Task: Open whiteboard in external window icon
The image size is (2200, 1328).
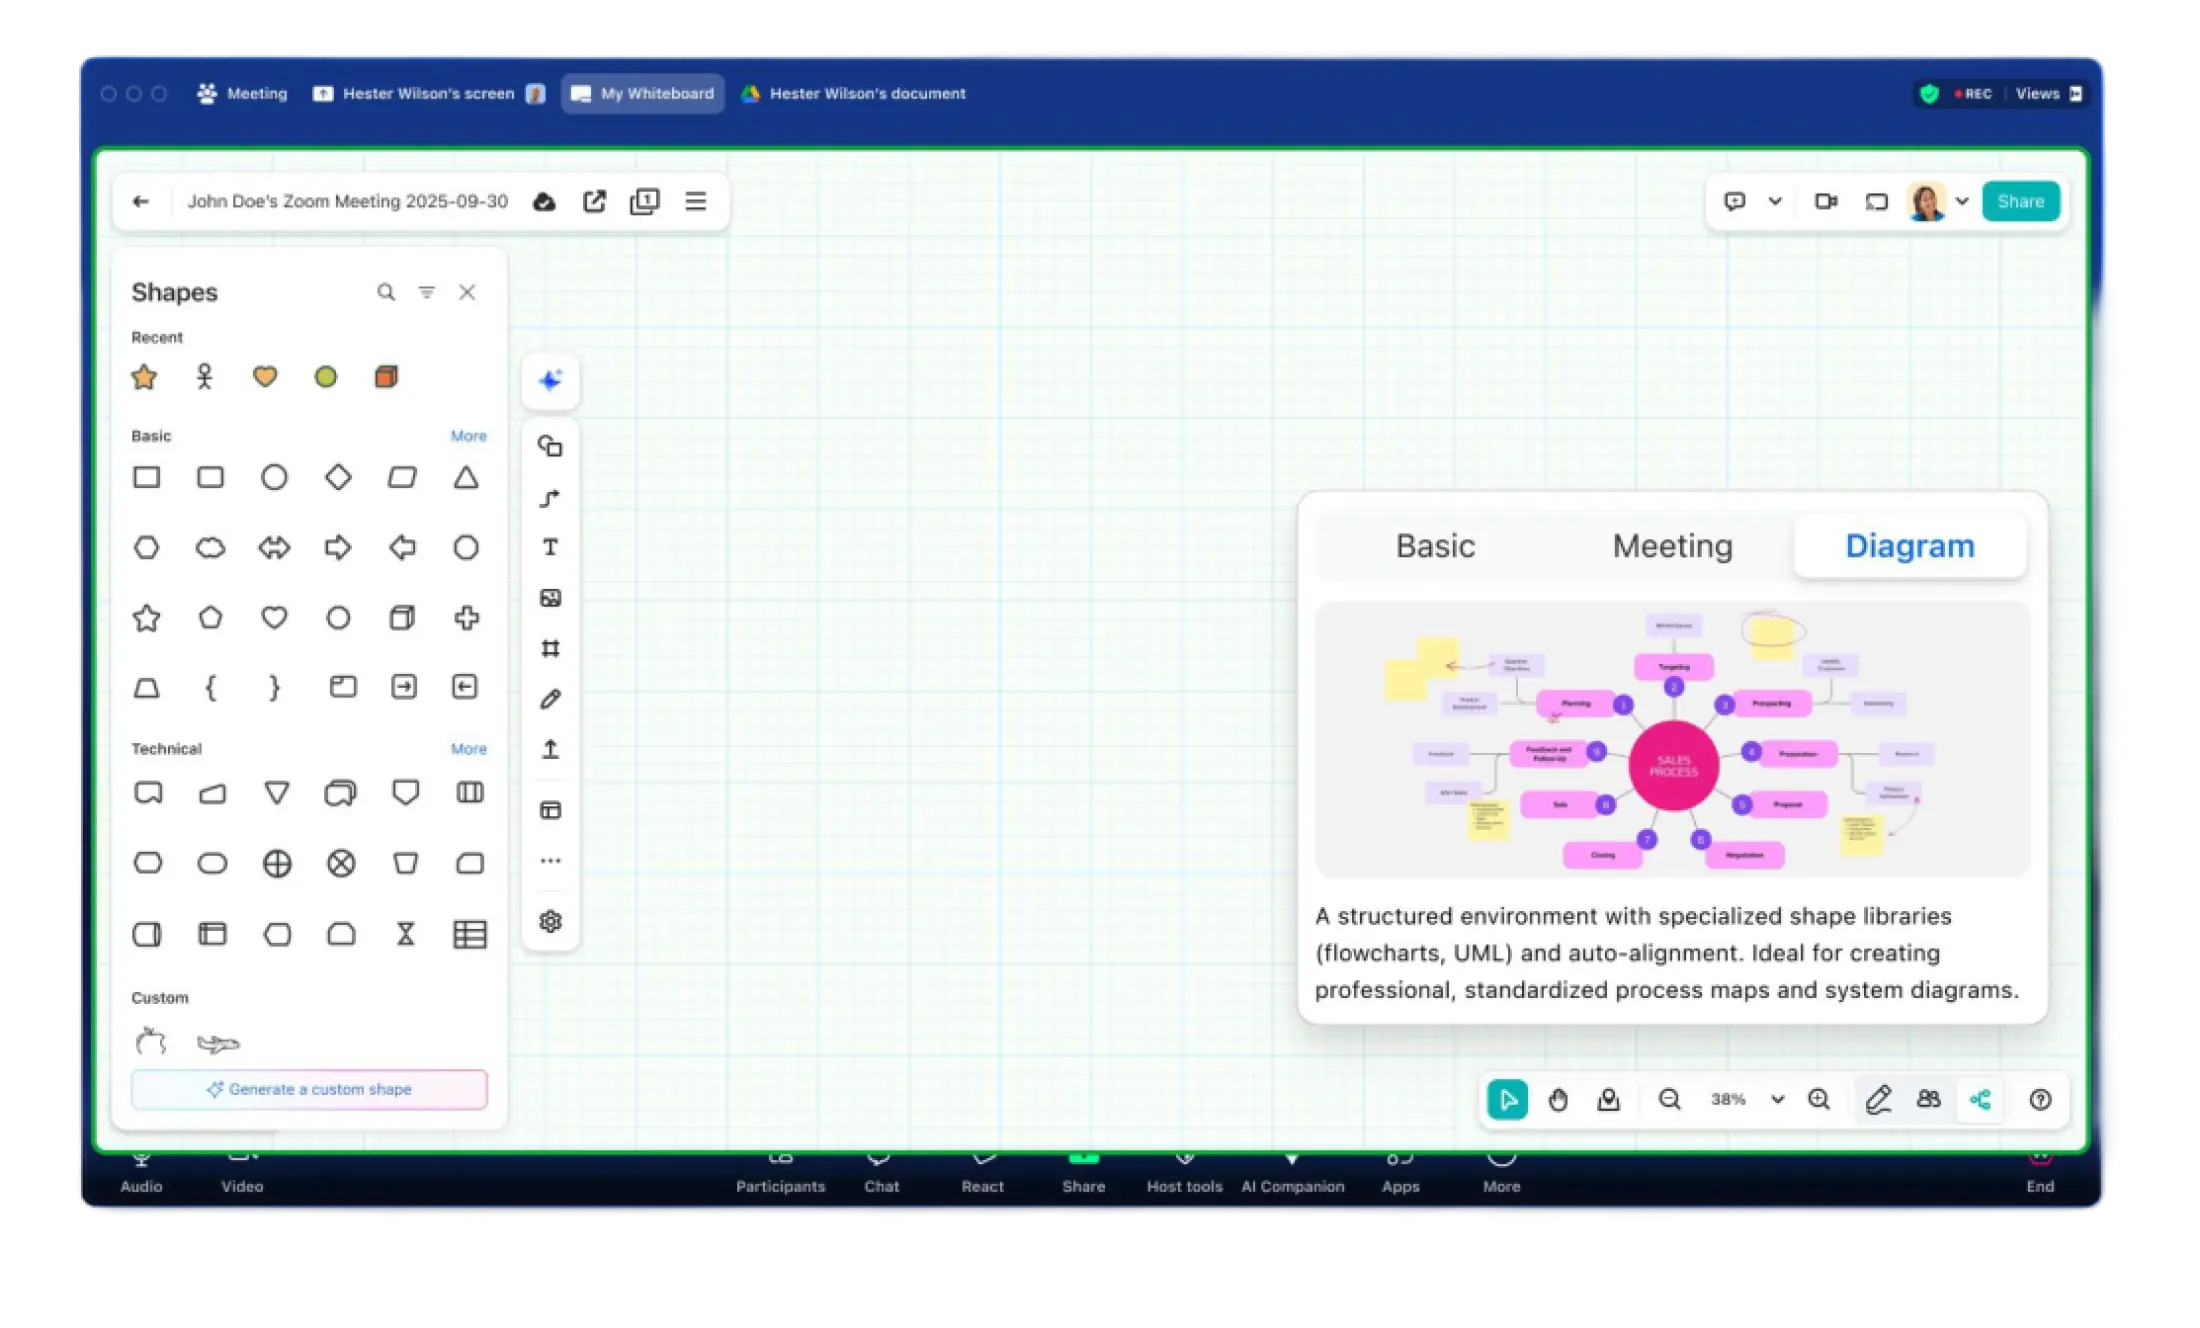Action: [594, 201]
